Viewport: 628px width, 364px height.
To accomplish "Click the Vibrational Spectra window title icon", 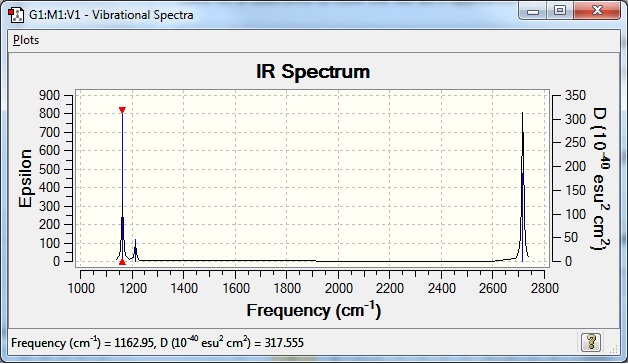I will point(16,15).
